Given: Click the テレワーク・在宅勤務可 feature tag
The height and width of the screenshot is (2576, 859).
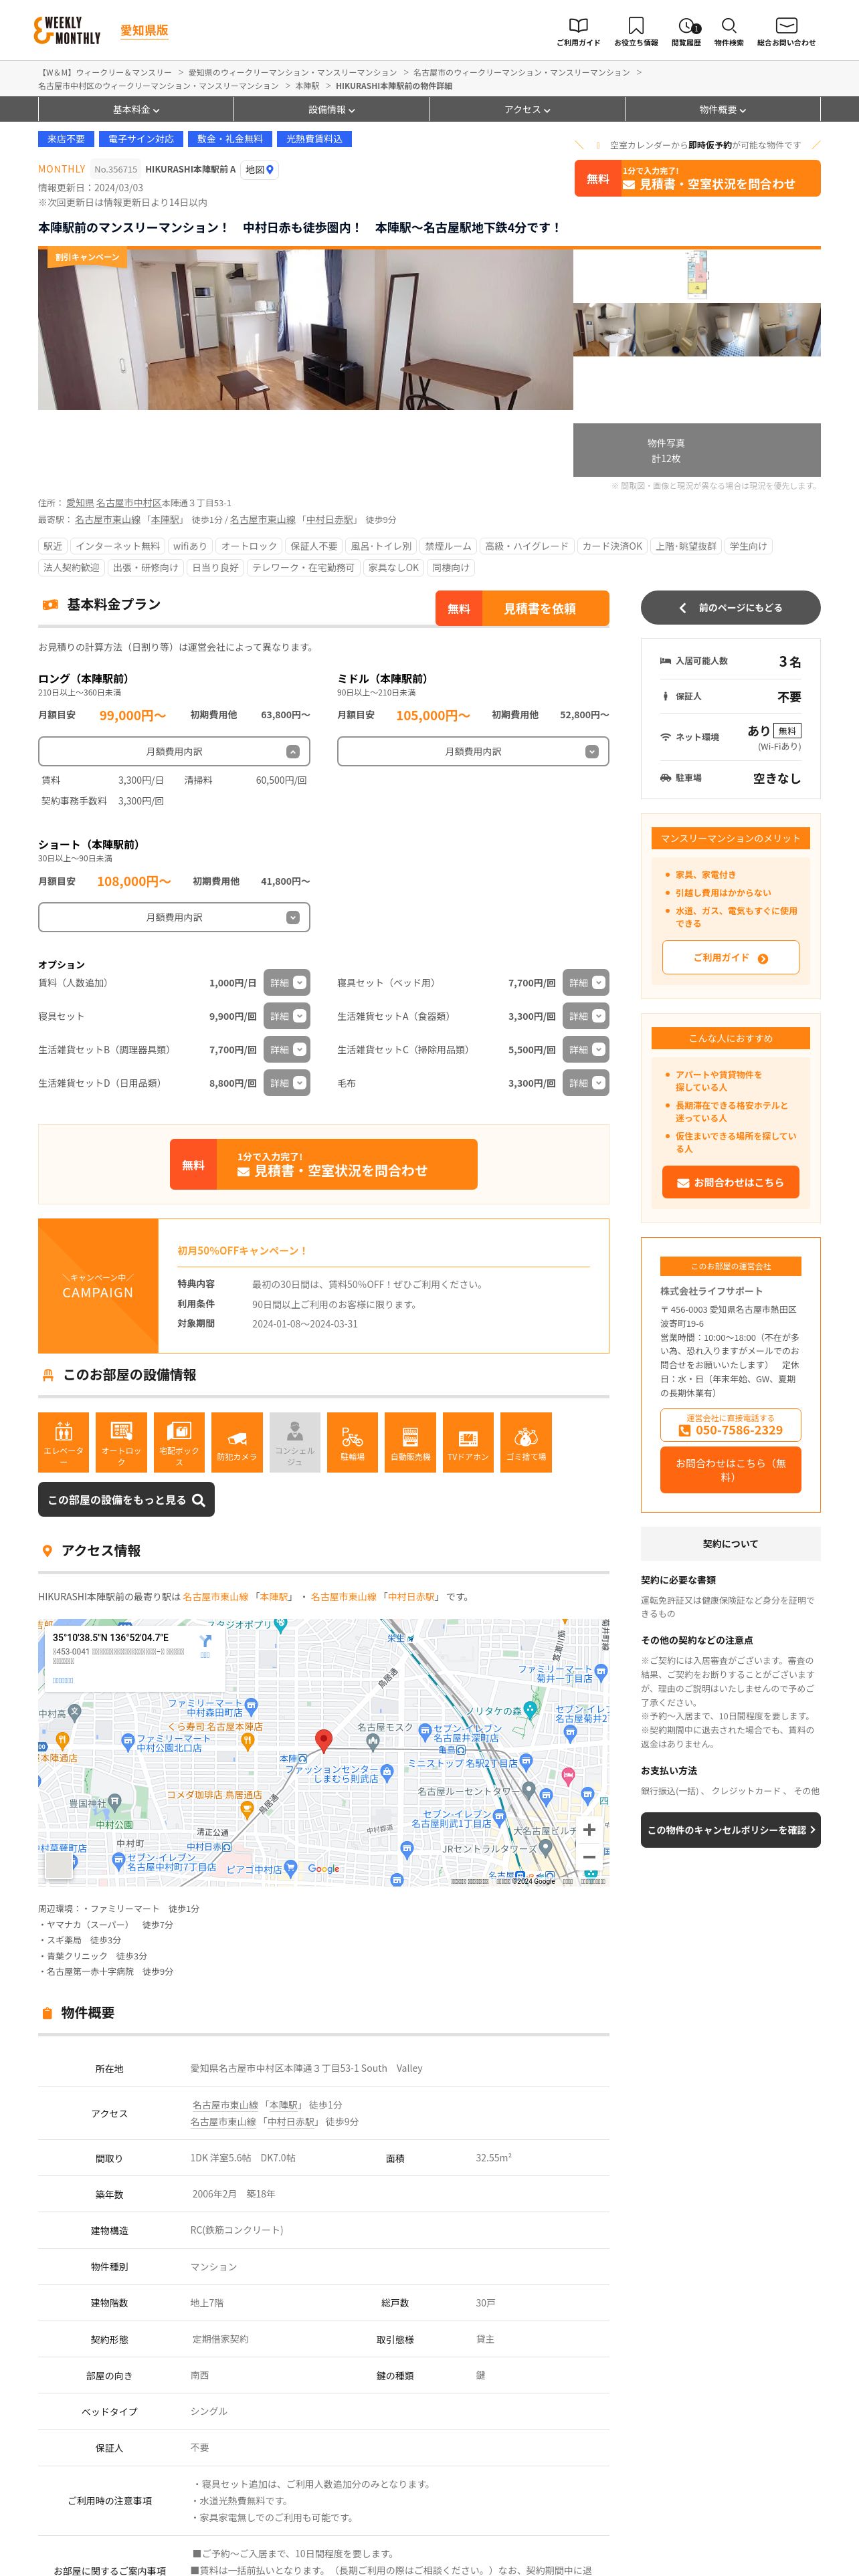Looking at the screenshot, I should (x=303, y=567).
